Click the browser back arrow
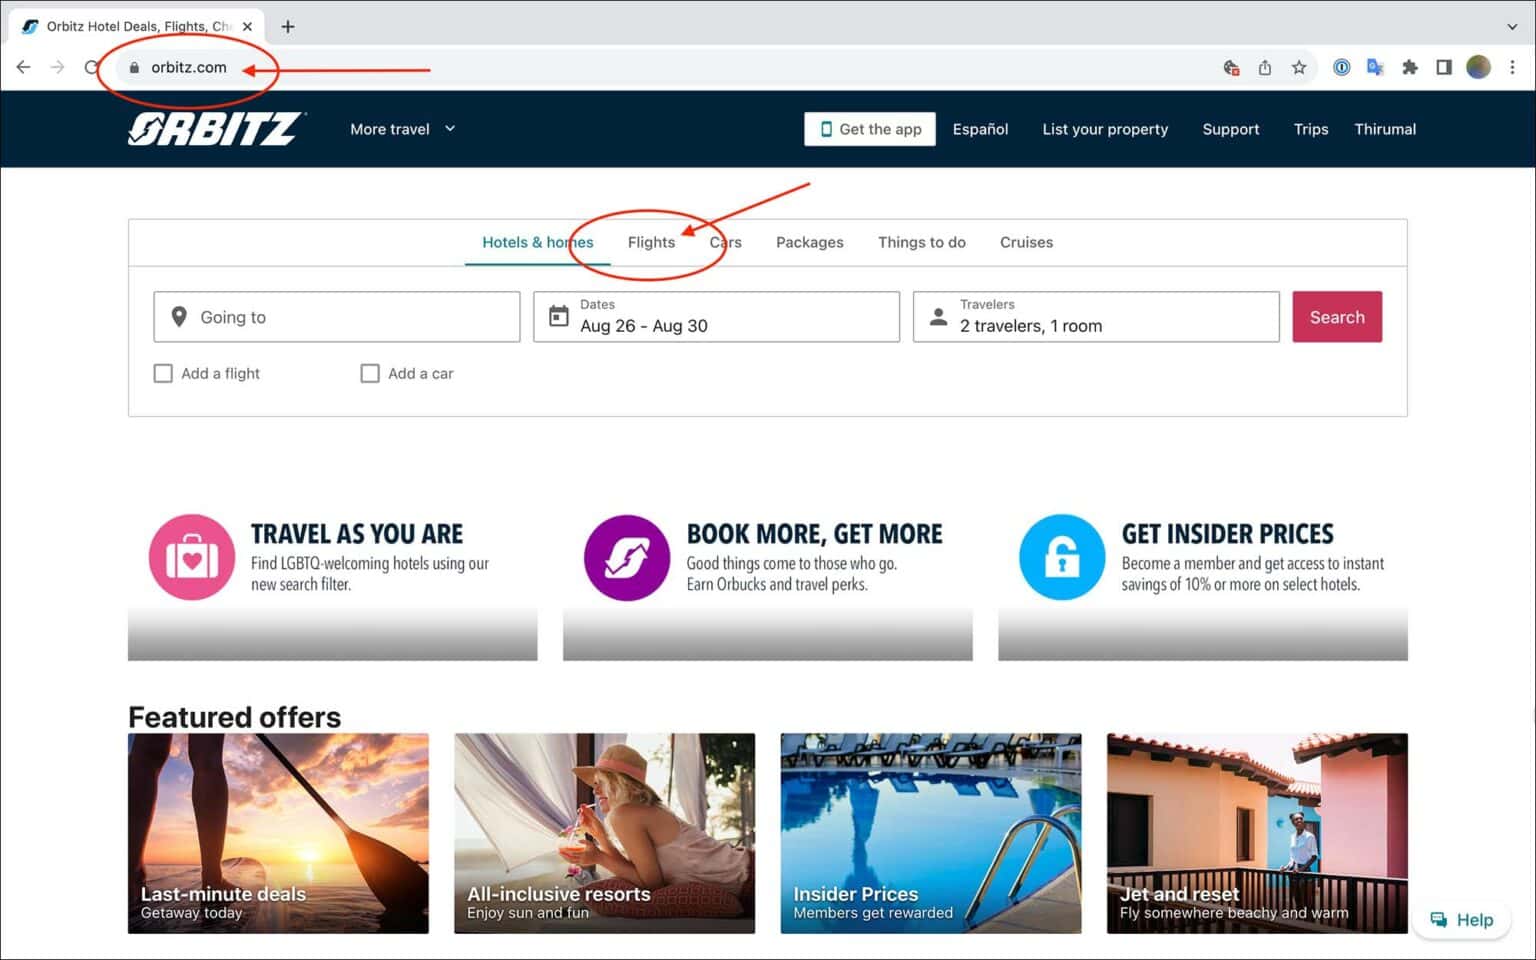This screenshot has height=960, width=1536. (23, 67)
